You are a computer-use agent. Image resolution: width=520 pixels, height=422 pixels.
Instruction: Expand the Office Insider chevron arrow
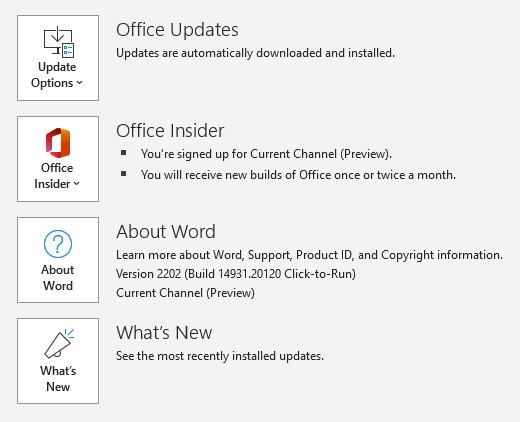(x=77, y=183)
